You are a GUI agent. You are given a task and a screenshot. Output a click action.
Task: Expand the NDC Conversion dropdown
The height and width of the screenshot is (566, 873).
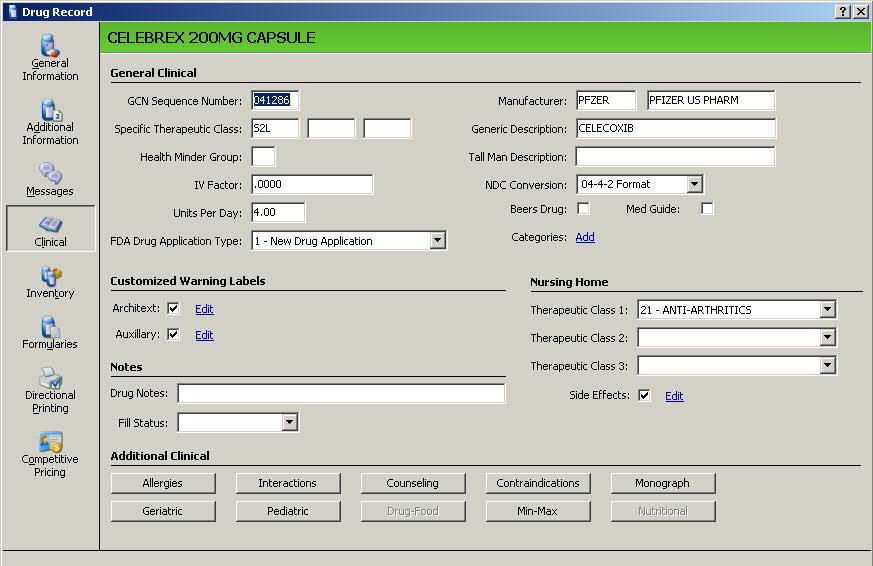point(694,184)
